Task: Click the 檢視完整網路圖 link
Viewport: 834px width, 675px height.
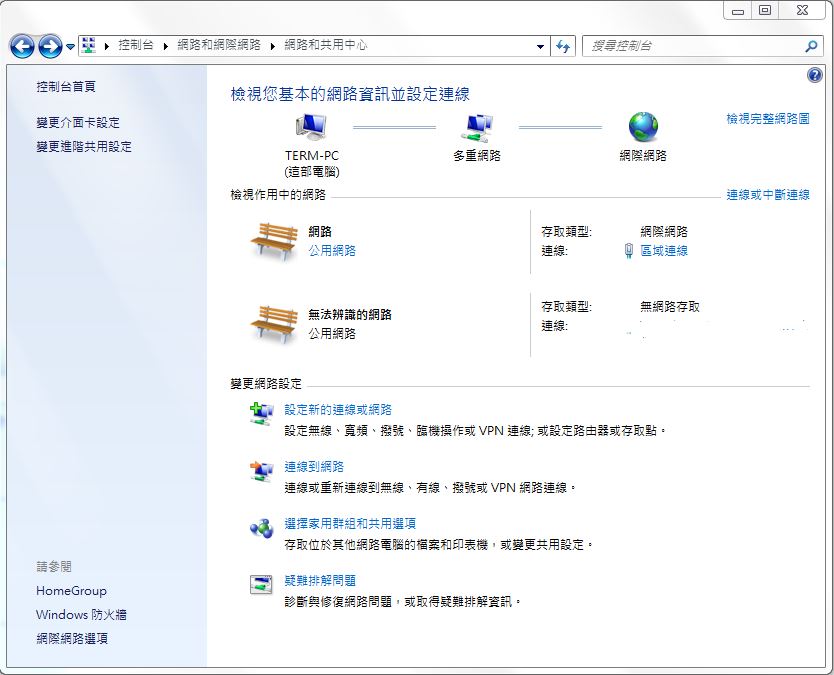Action: [767, 119]
